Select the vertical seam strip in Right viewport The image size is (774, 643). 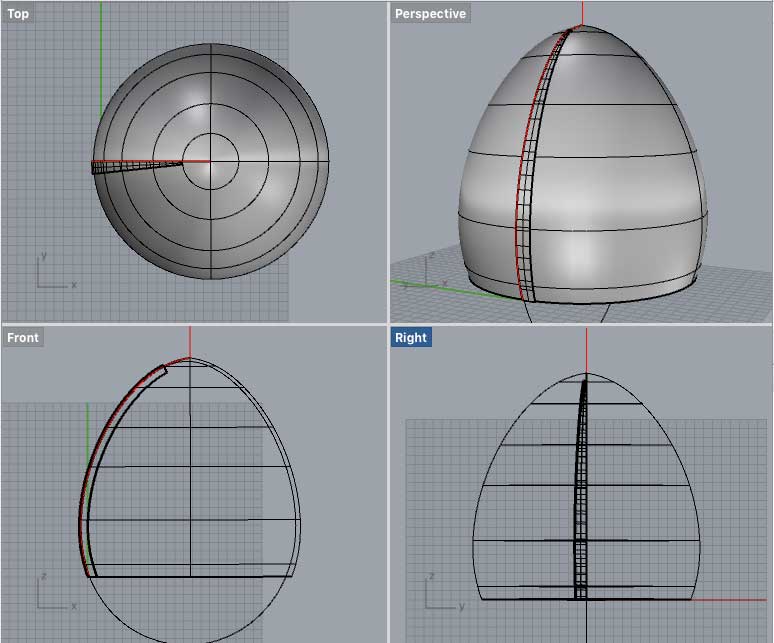pos(581,500)
